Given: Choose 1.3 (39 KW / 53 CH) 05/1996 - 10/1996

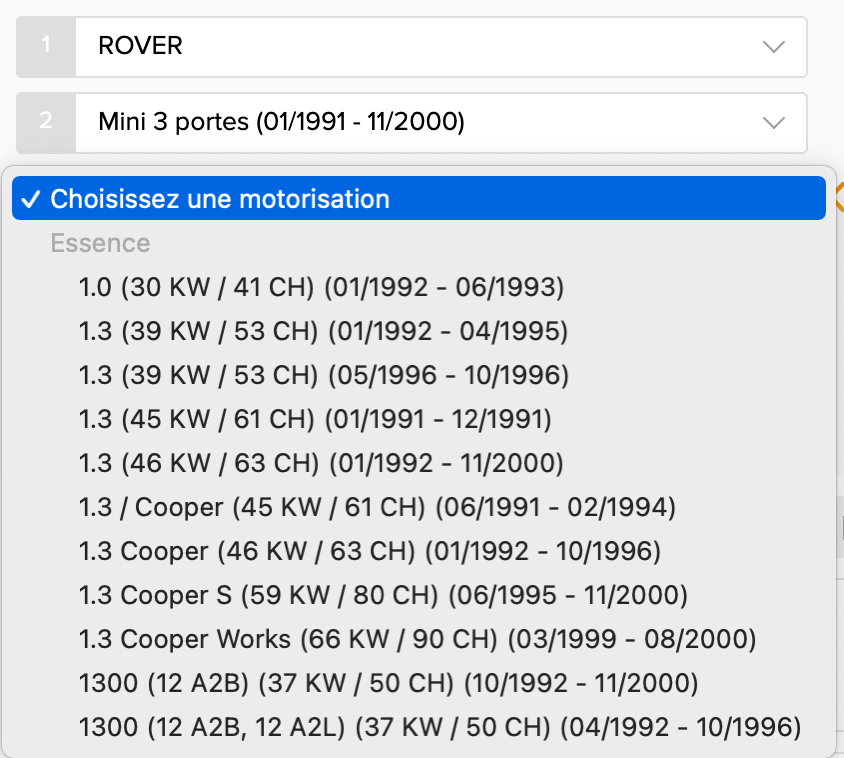Looking at the screenshot, I should coord(419,375).
